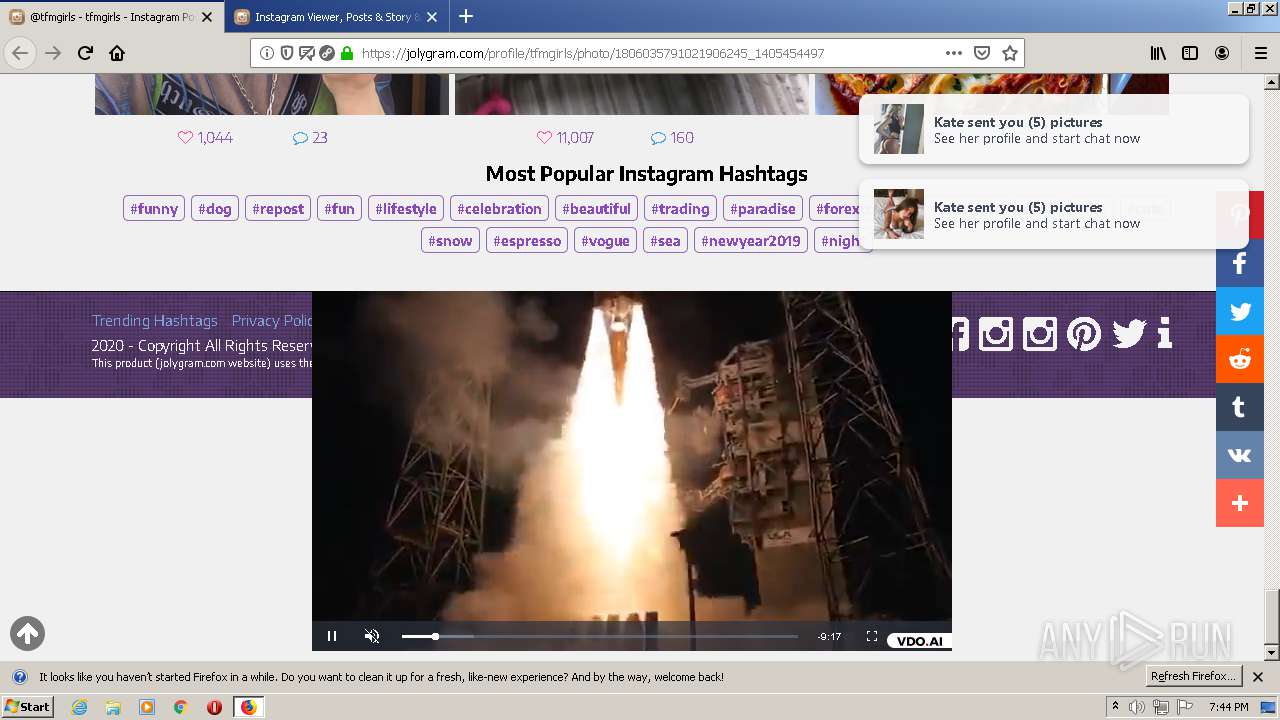Click the Refresh Firefox button
1280x720 pixels.
1194,677
